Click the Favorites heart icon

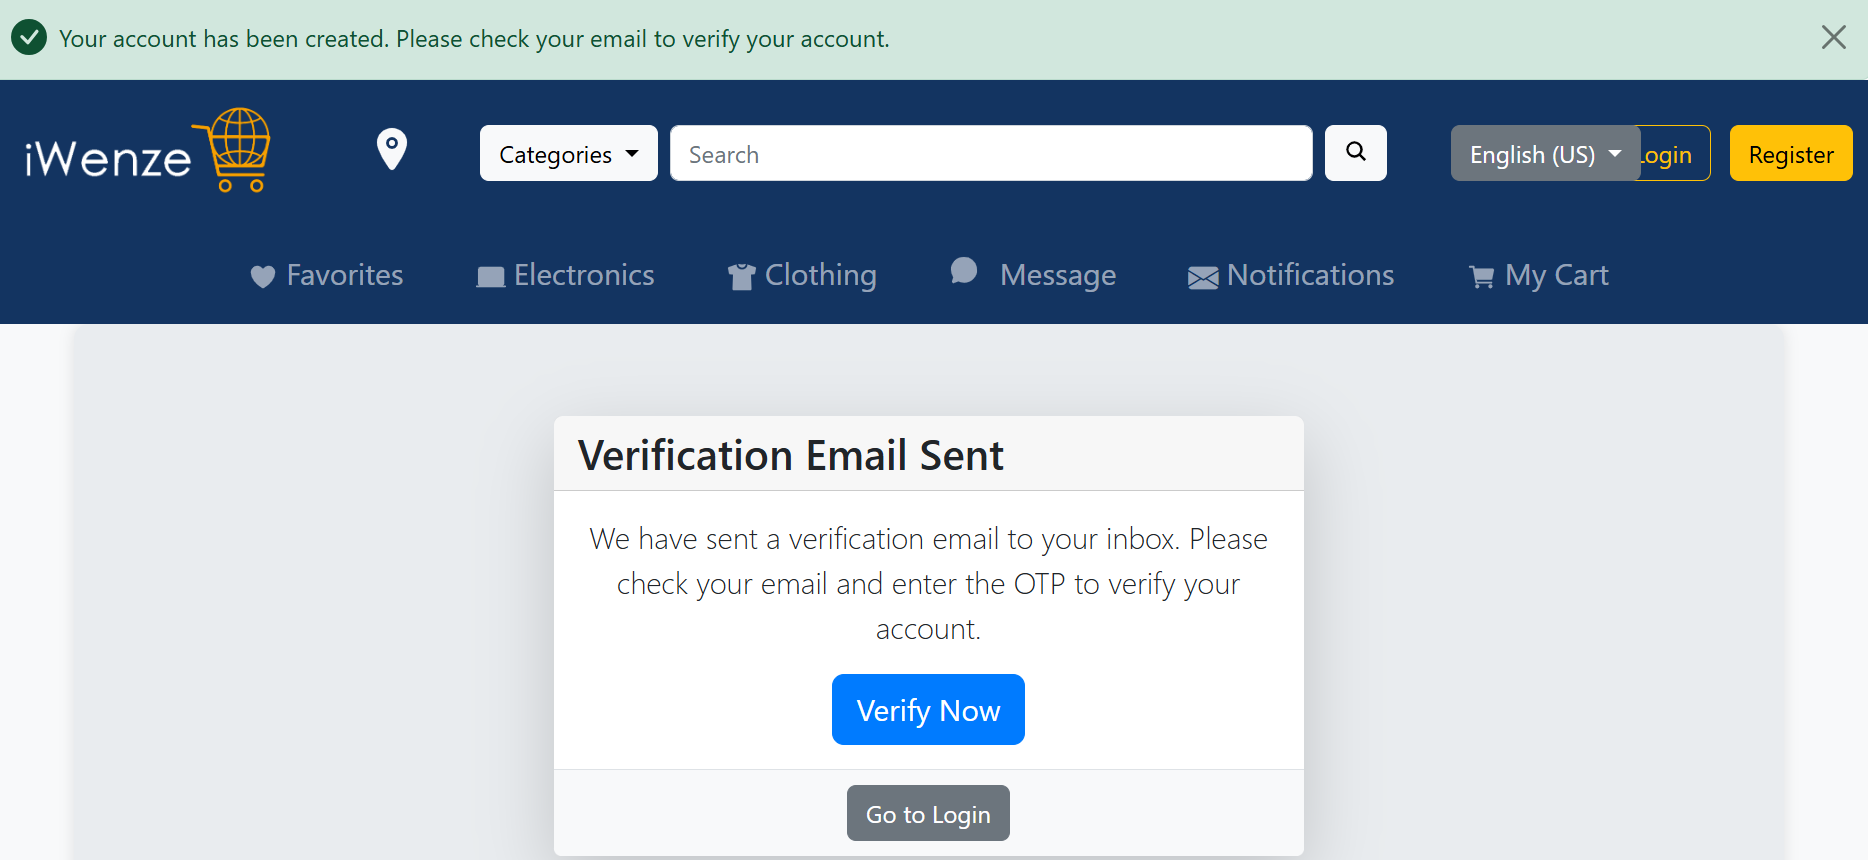pyautogui.click(x=262, y=277)
